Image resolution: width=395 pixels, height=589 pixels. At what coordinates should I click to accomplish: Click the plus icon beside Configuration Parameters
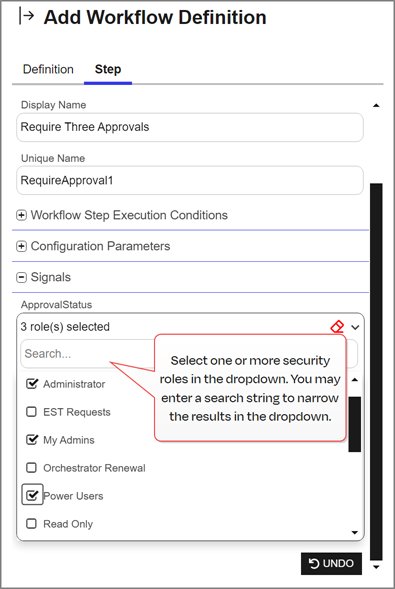[21, 246]
